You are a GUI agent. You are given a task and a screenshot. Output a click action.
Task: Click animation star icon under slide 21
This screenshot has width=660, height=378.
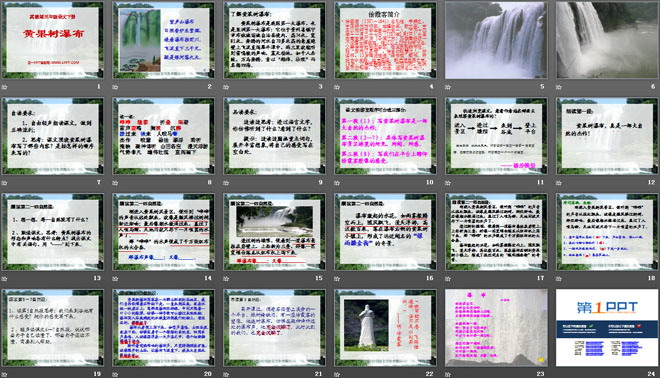coord(226,374)
